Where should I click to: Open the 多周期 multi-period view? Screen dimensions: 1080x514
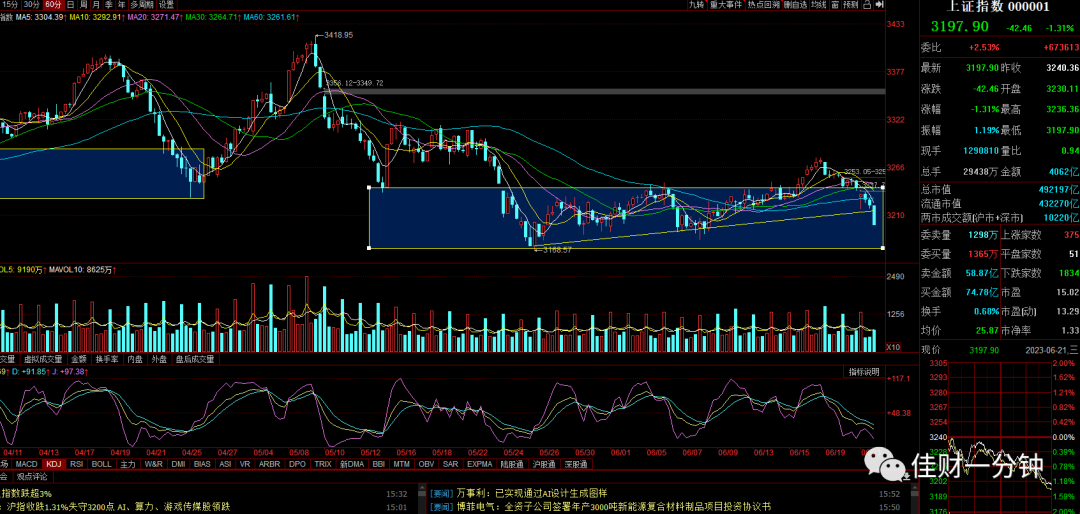141,4
